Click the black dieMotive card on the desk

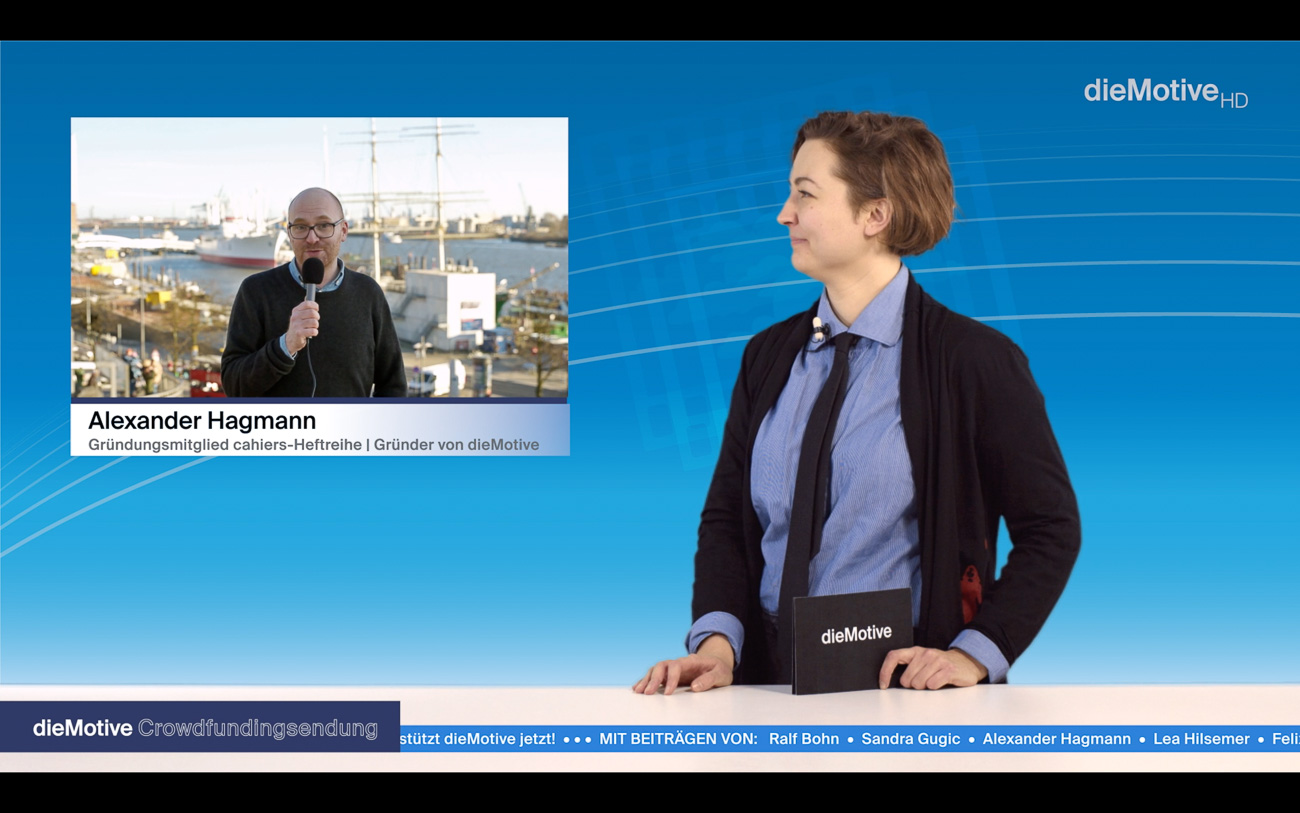[853, 640]
